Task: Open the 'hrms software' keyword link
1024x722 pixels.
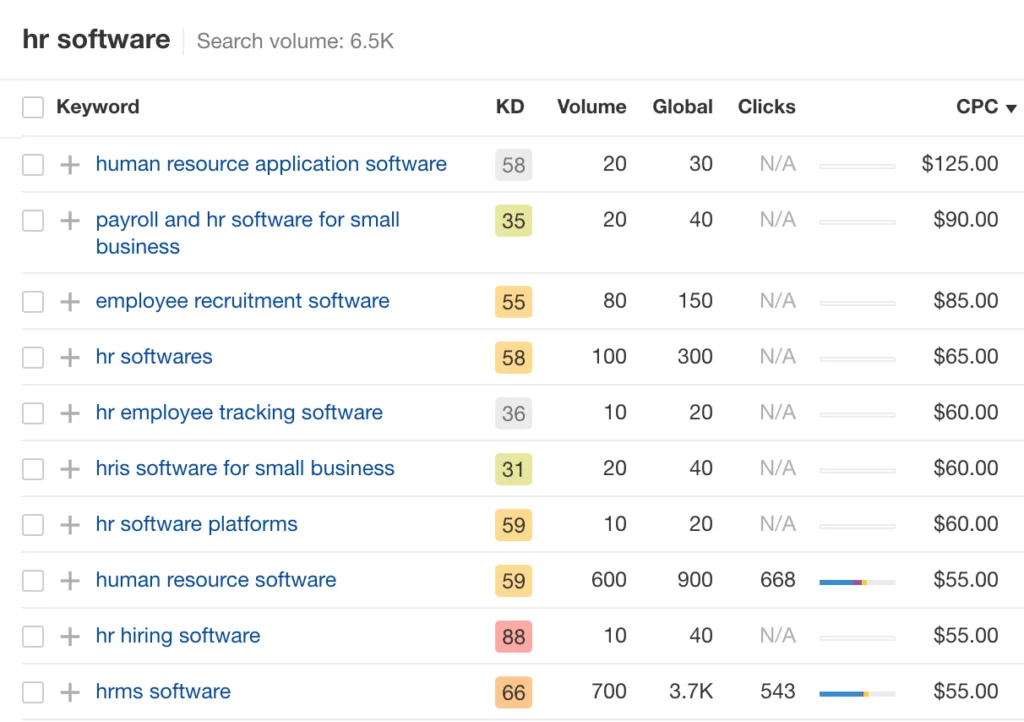Action: [163, 691]
